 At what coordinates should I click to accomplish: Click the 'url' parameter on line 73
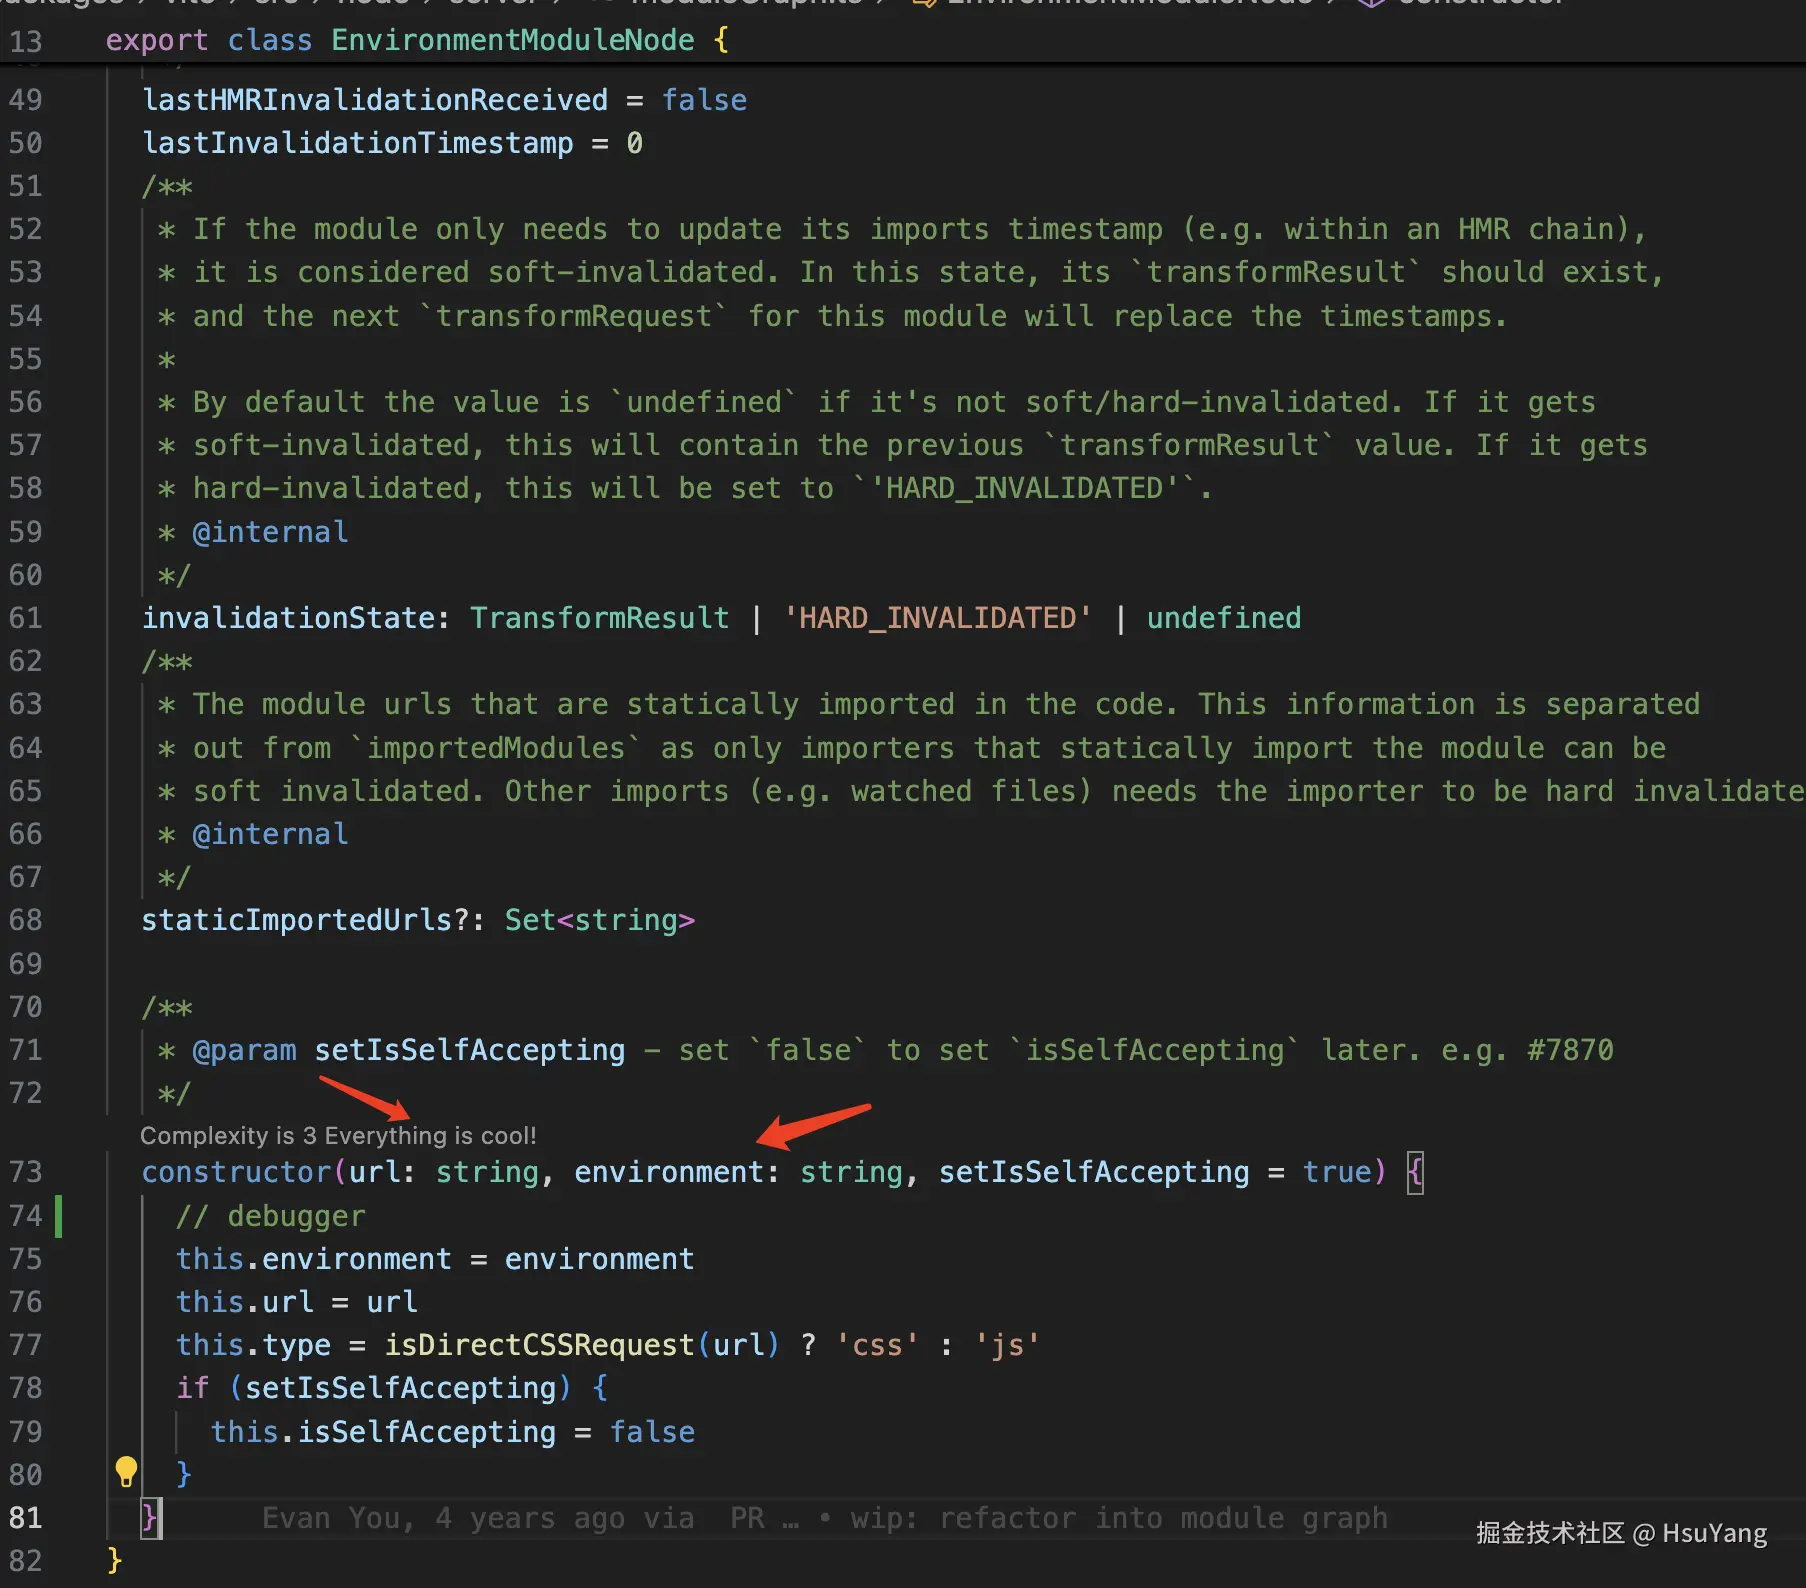[375, 1172]
